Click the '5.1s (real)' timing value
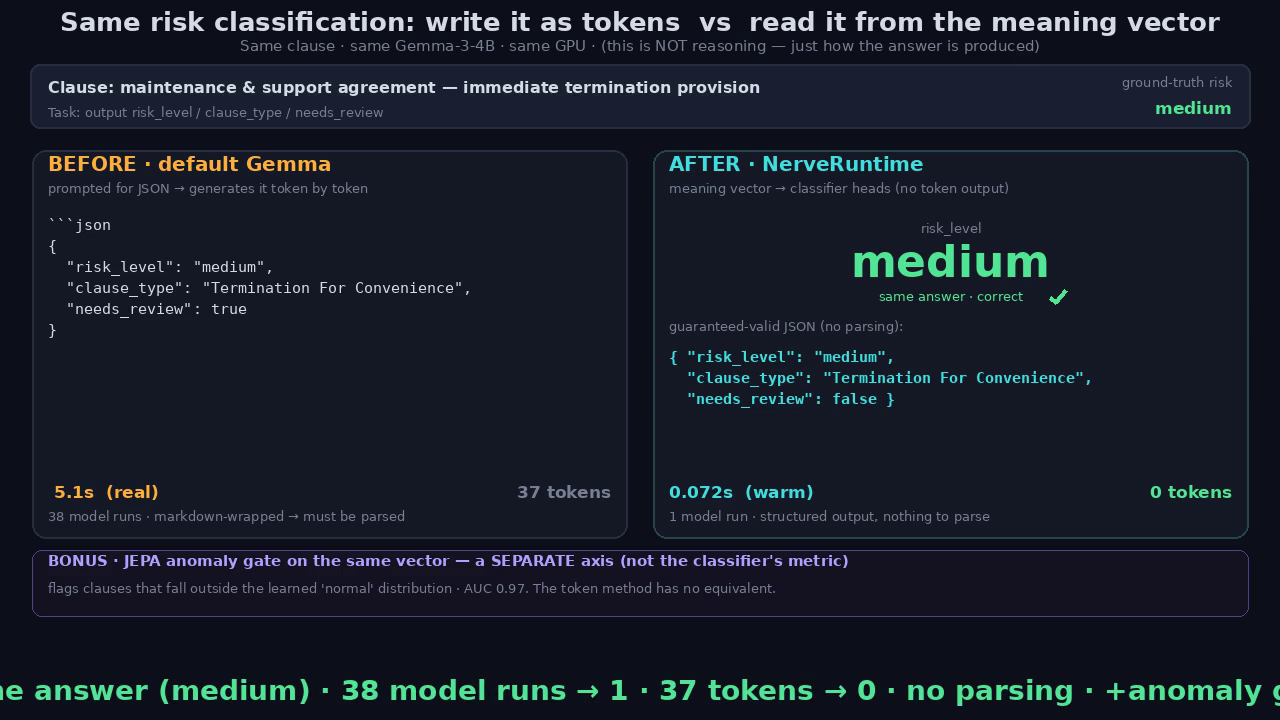Screen dimensions: 1280x720 (106, 492)
